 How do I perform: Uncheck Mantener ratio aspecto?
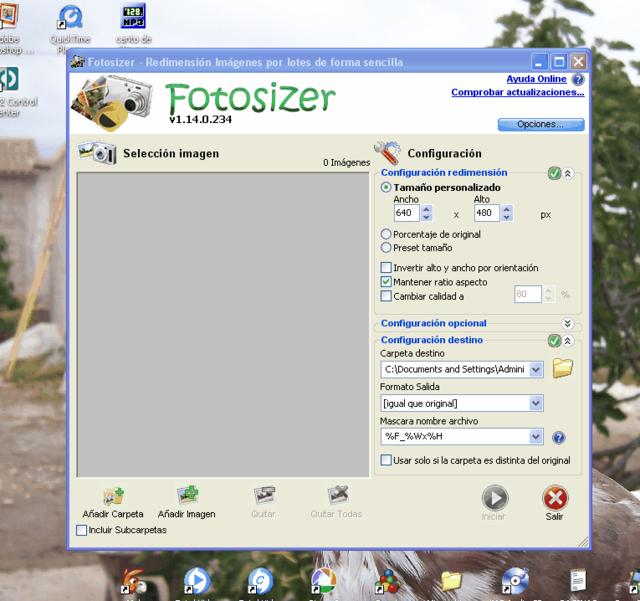tap(386, 282)
